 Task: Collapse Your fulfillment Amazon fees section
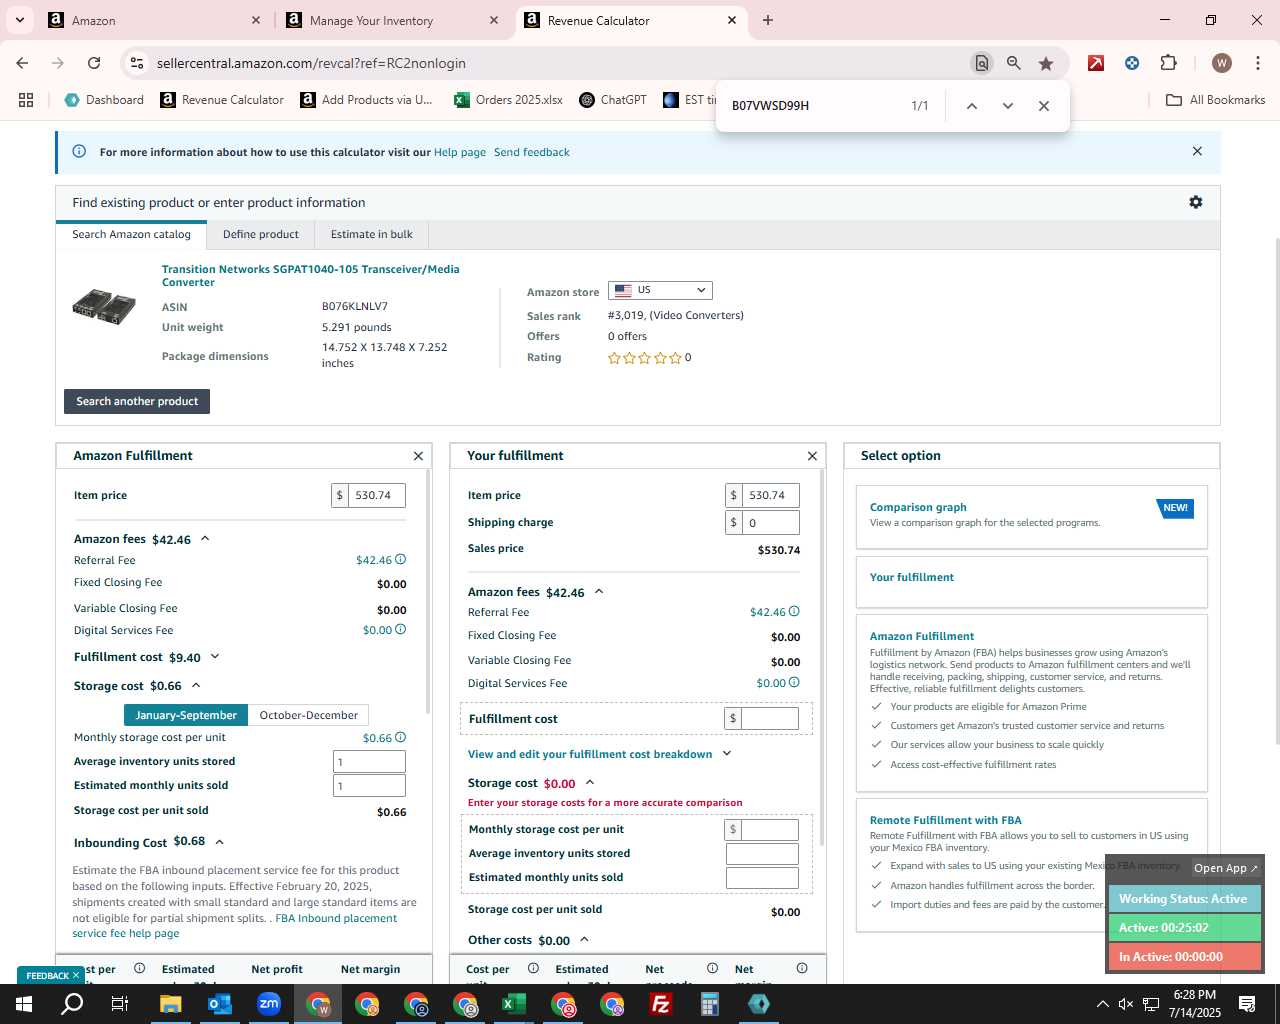pyautogui.click(x=599, y=592)
